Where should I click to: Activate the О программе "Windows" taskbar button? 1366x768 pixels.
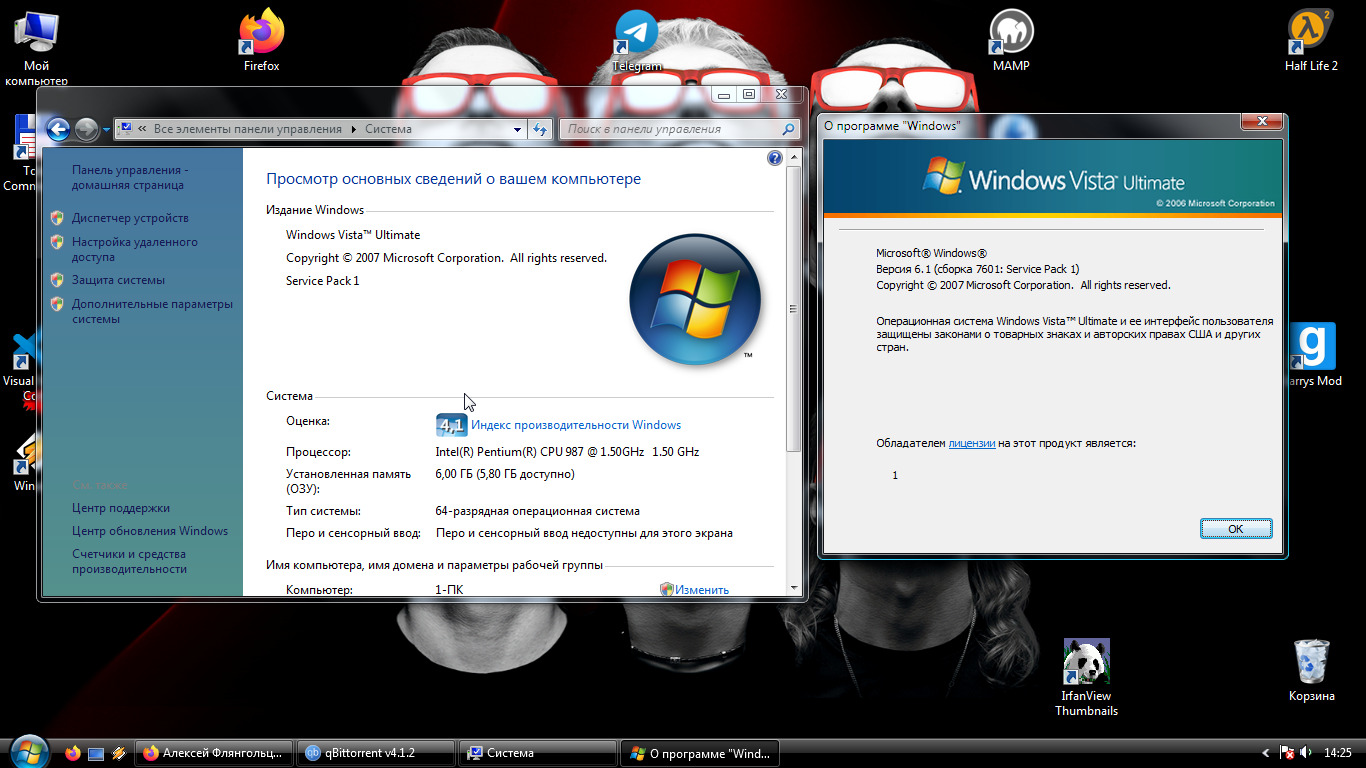pos(700,753)
